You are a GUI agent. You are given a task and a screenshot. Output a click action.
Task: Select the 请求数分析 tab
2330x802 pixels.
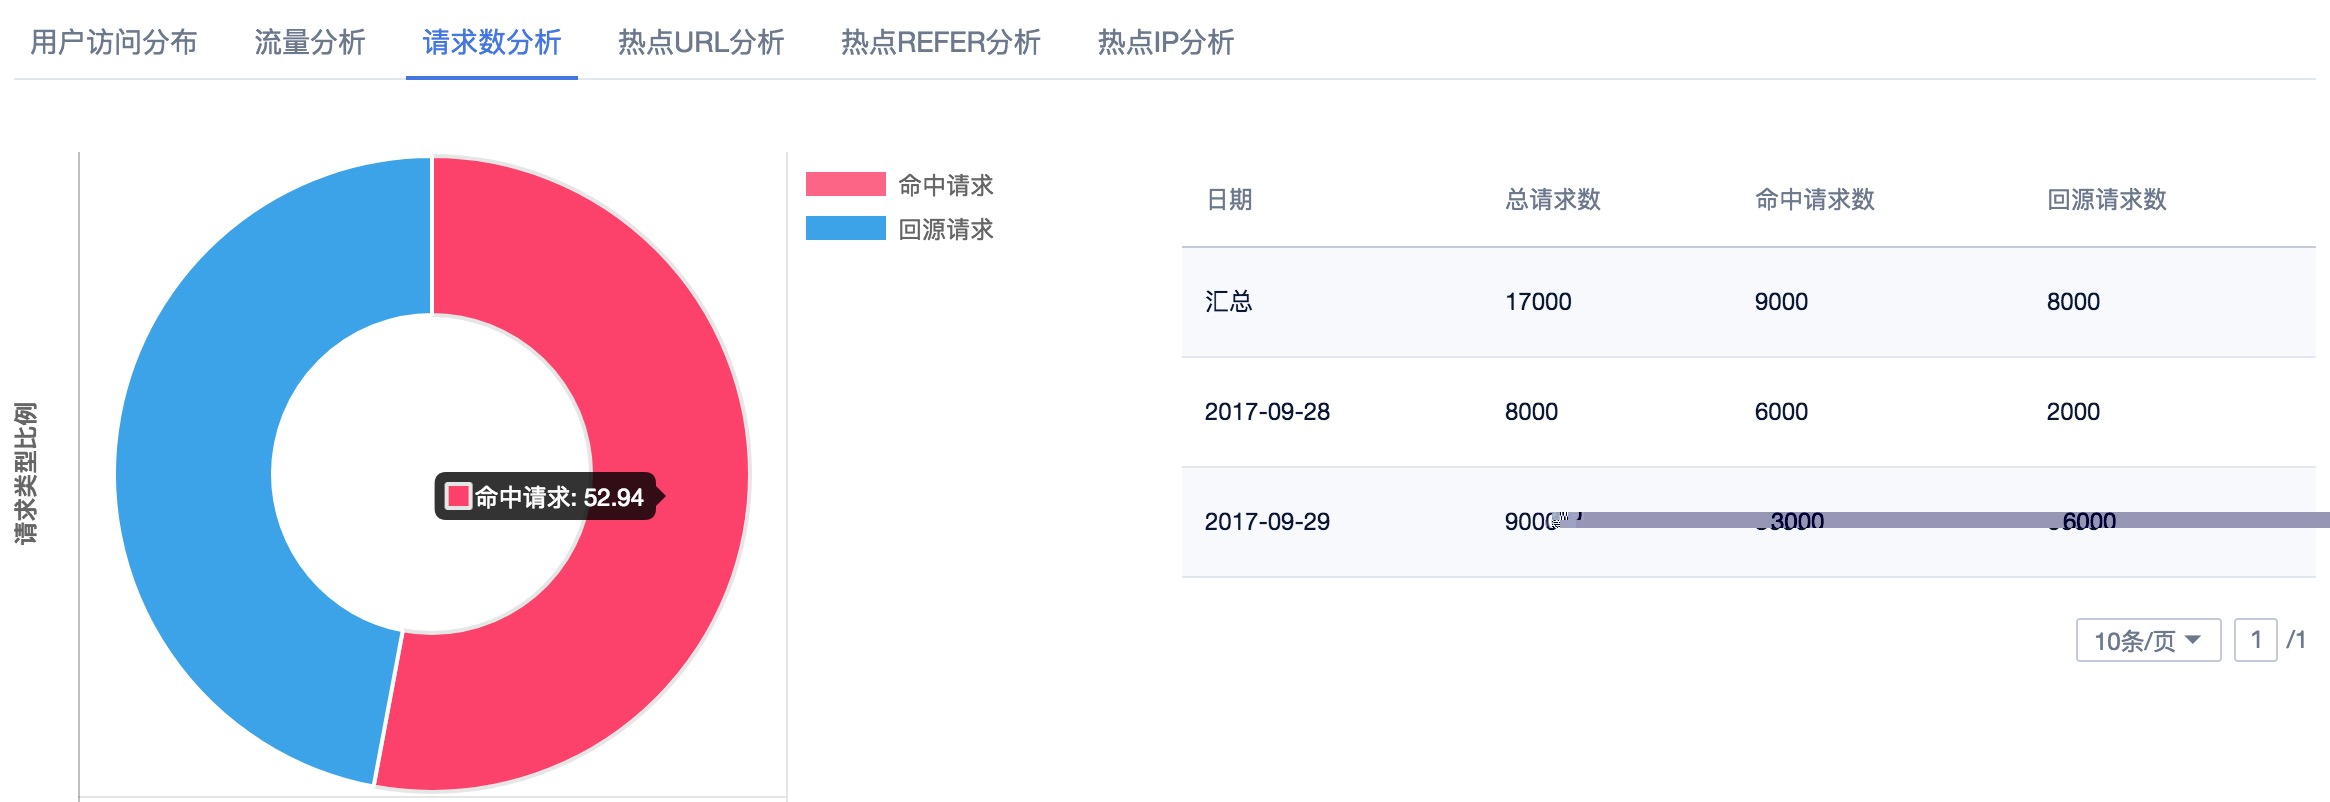[492, 42]
